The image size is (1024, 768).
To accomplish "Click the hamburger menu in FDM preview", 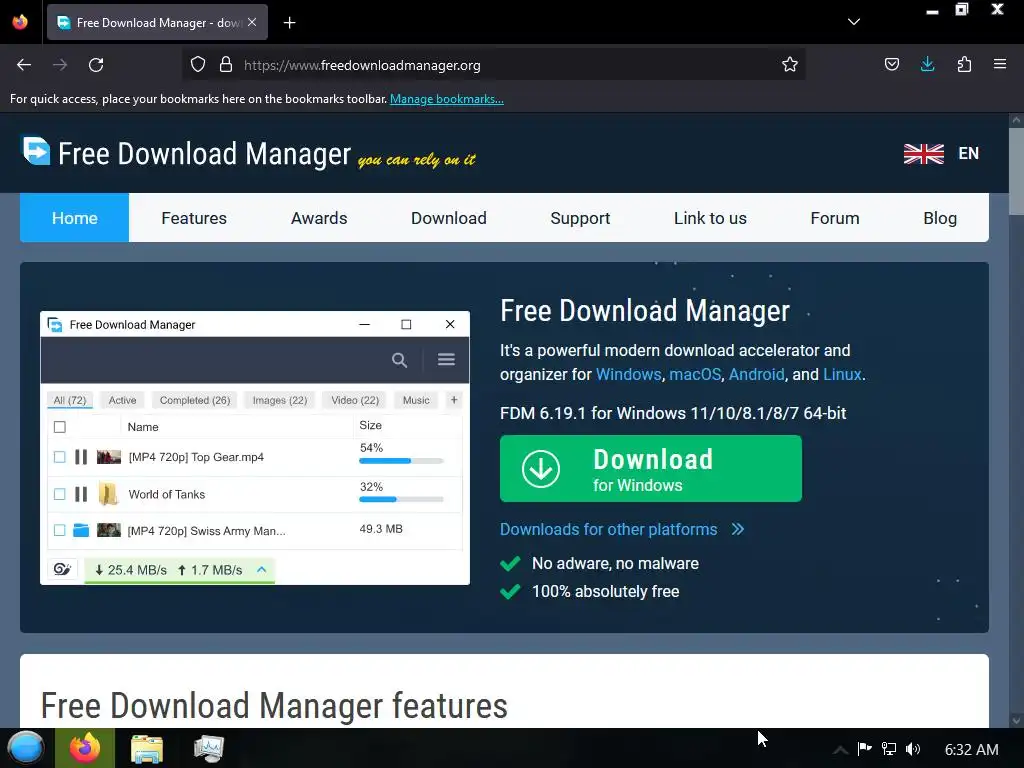I will point(446,360).
